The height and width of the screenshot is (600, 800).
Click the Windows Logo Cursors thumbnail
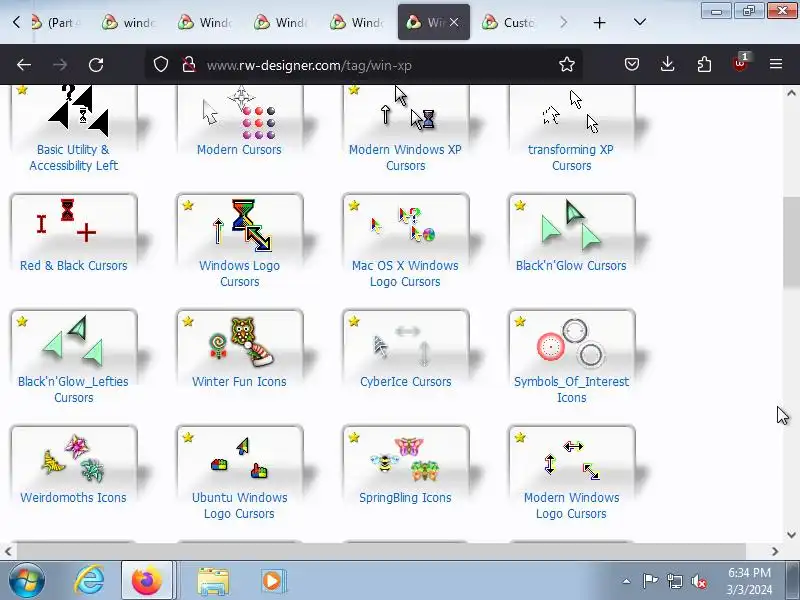pos(240,224)
